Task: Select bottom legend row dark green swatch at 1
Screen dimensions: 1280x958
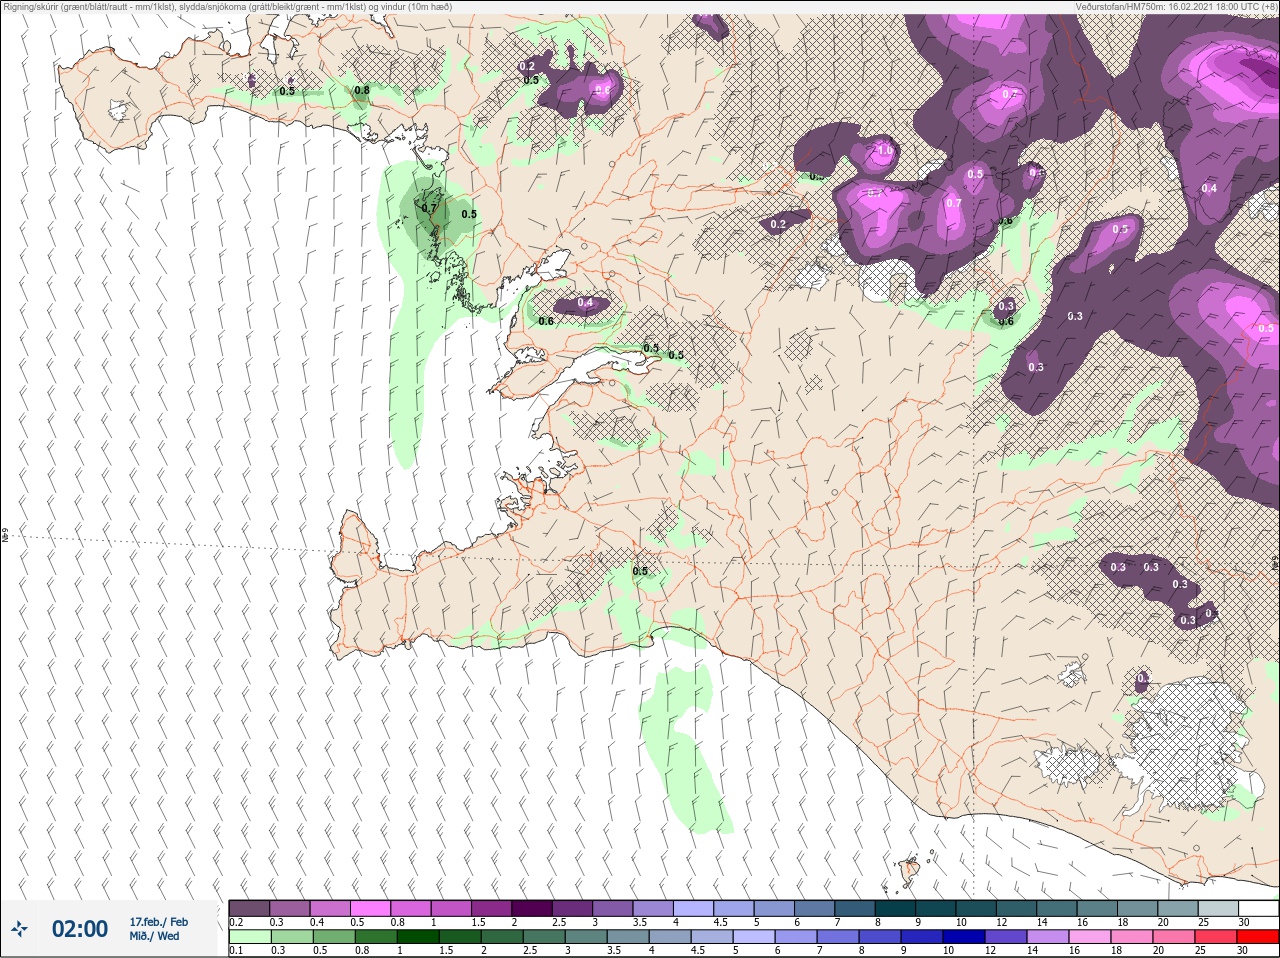Action: click(417, 937)
